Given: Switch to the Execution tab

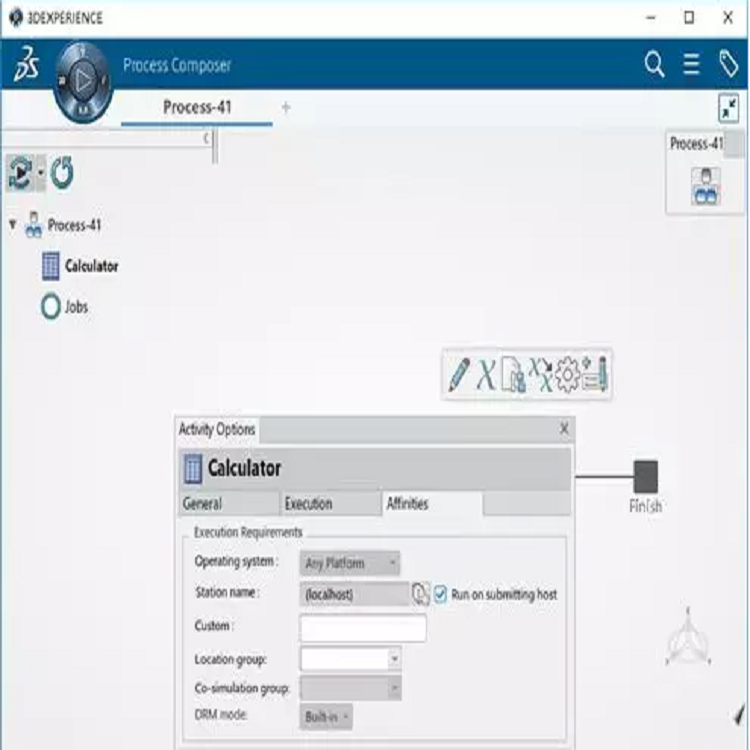Looking at the screenshot, I should point(308,504).
